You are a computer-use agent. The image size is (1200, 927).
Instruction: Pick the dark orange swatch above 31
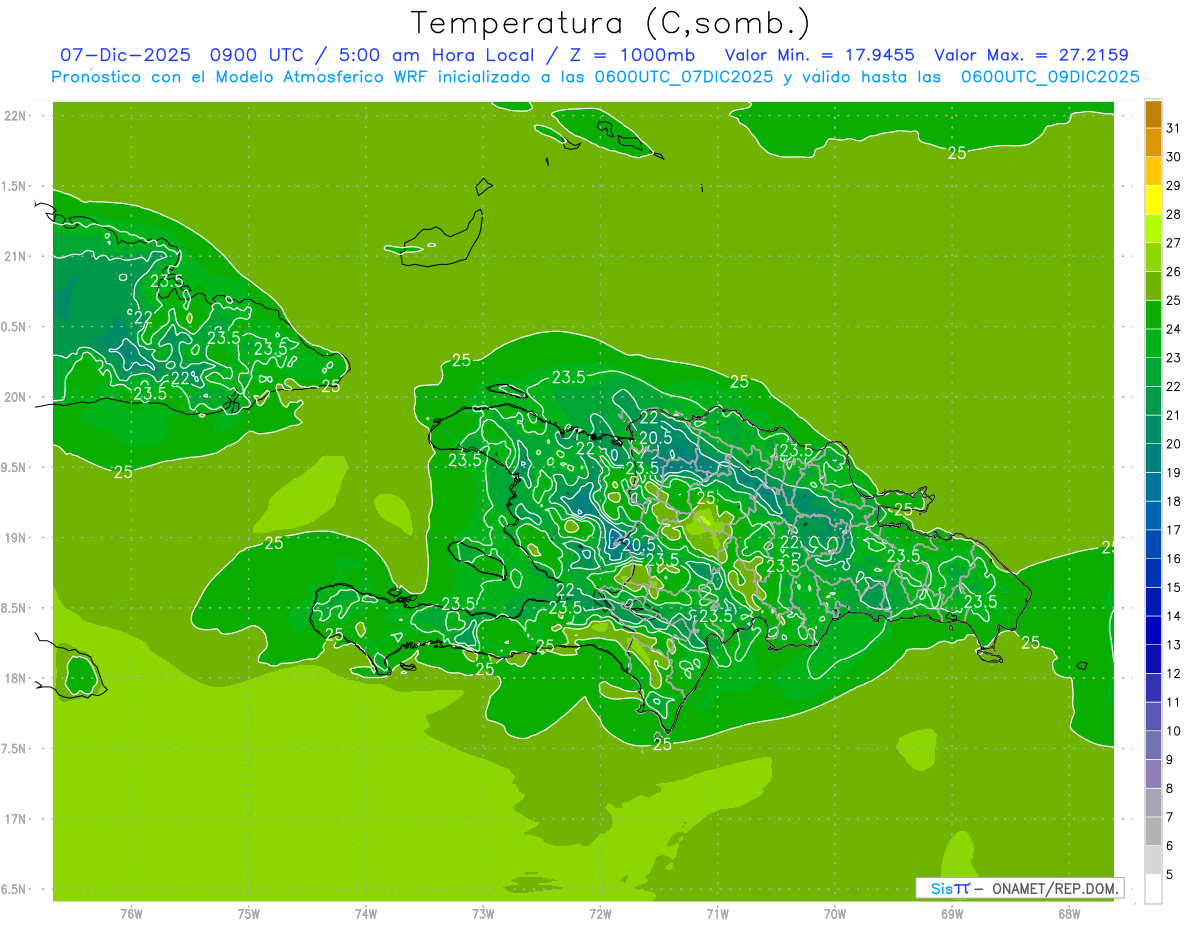[x=1153, y=114]
